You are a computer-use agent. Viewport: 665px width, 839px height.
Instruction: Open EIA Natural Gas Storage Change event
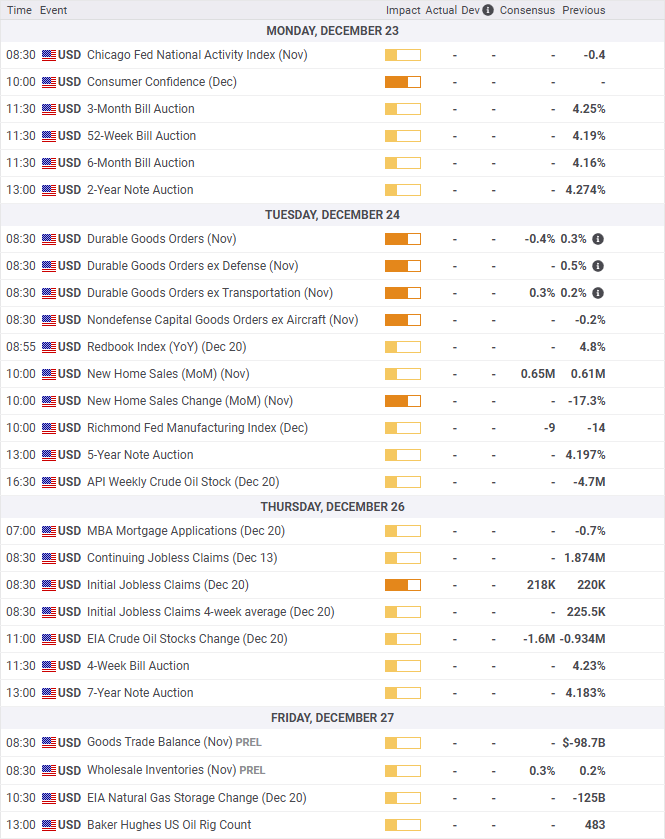click(196, 798)
